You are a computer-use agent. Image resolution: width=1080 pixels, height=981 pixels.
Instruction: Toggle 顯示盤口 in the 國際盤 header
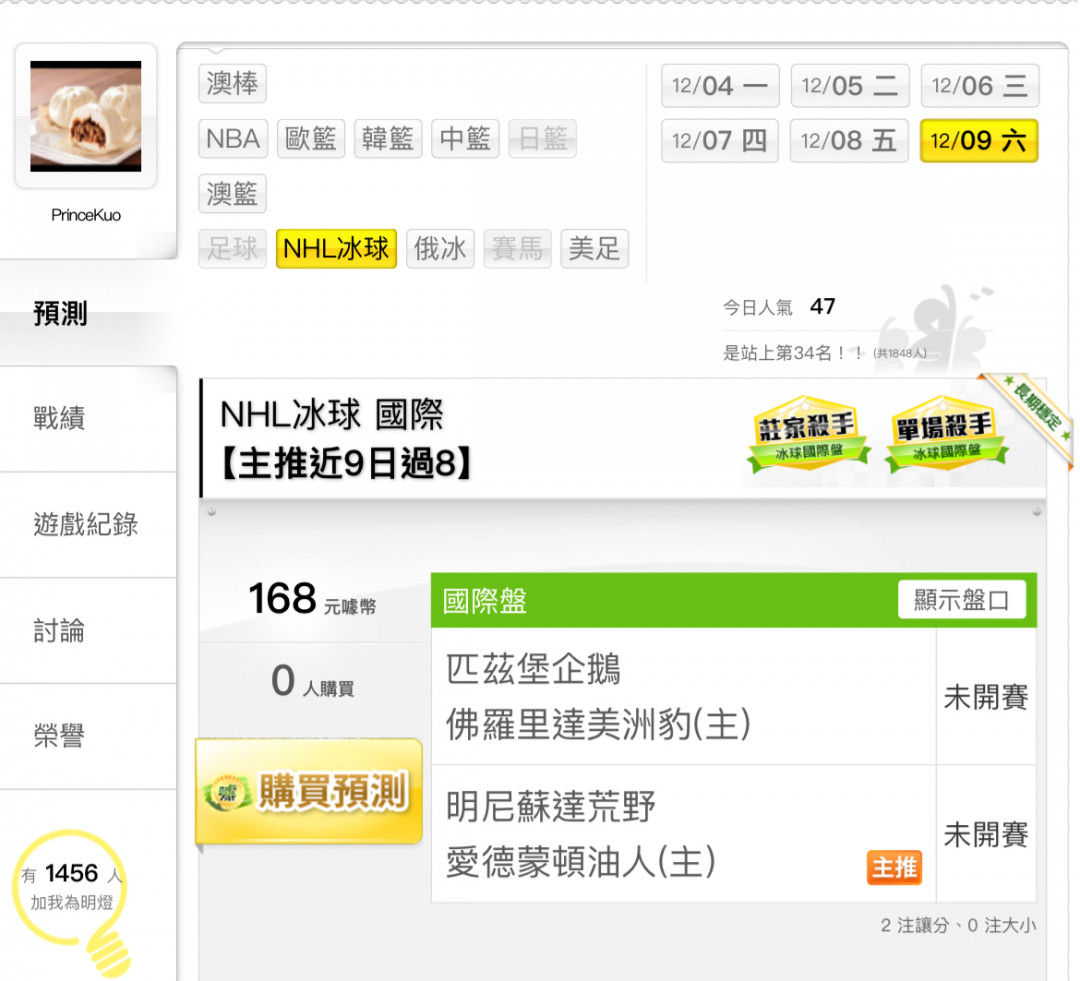[962, 599]
